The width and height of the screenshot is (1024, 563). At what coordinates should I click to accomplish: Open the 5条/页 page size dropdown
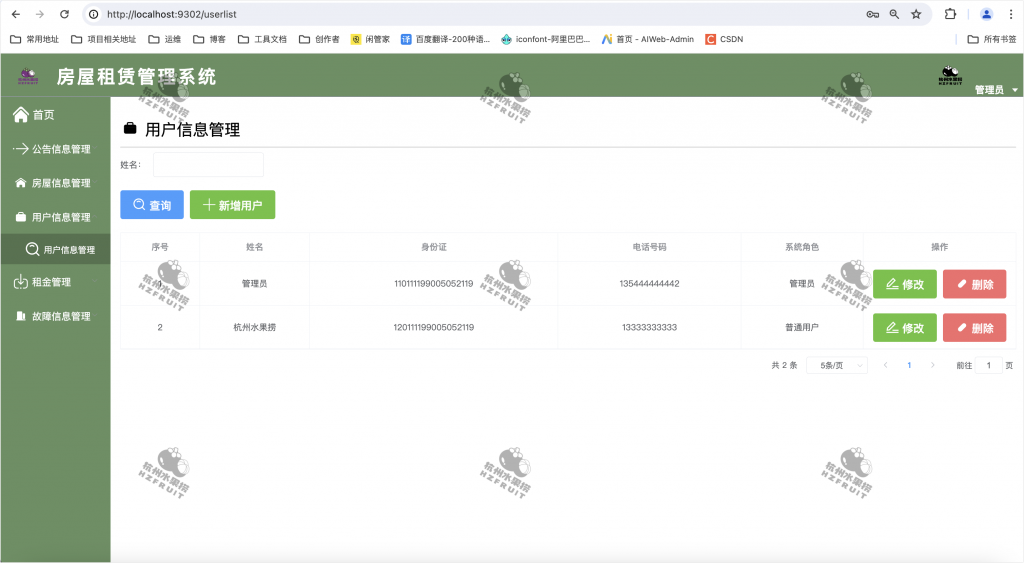pyautogui.click(x=837, y=366)
